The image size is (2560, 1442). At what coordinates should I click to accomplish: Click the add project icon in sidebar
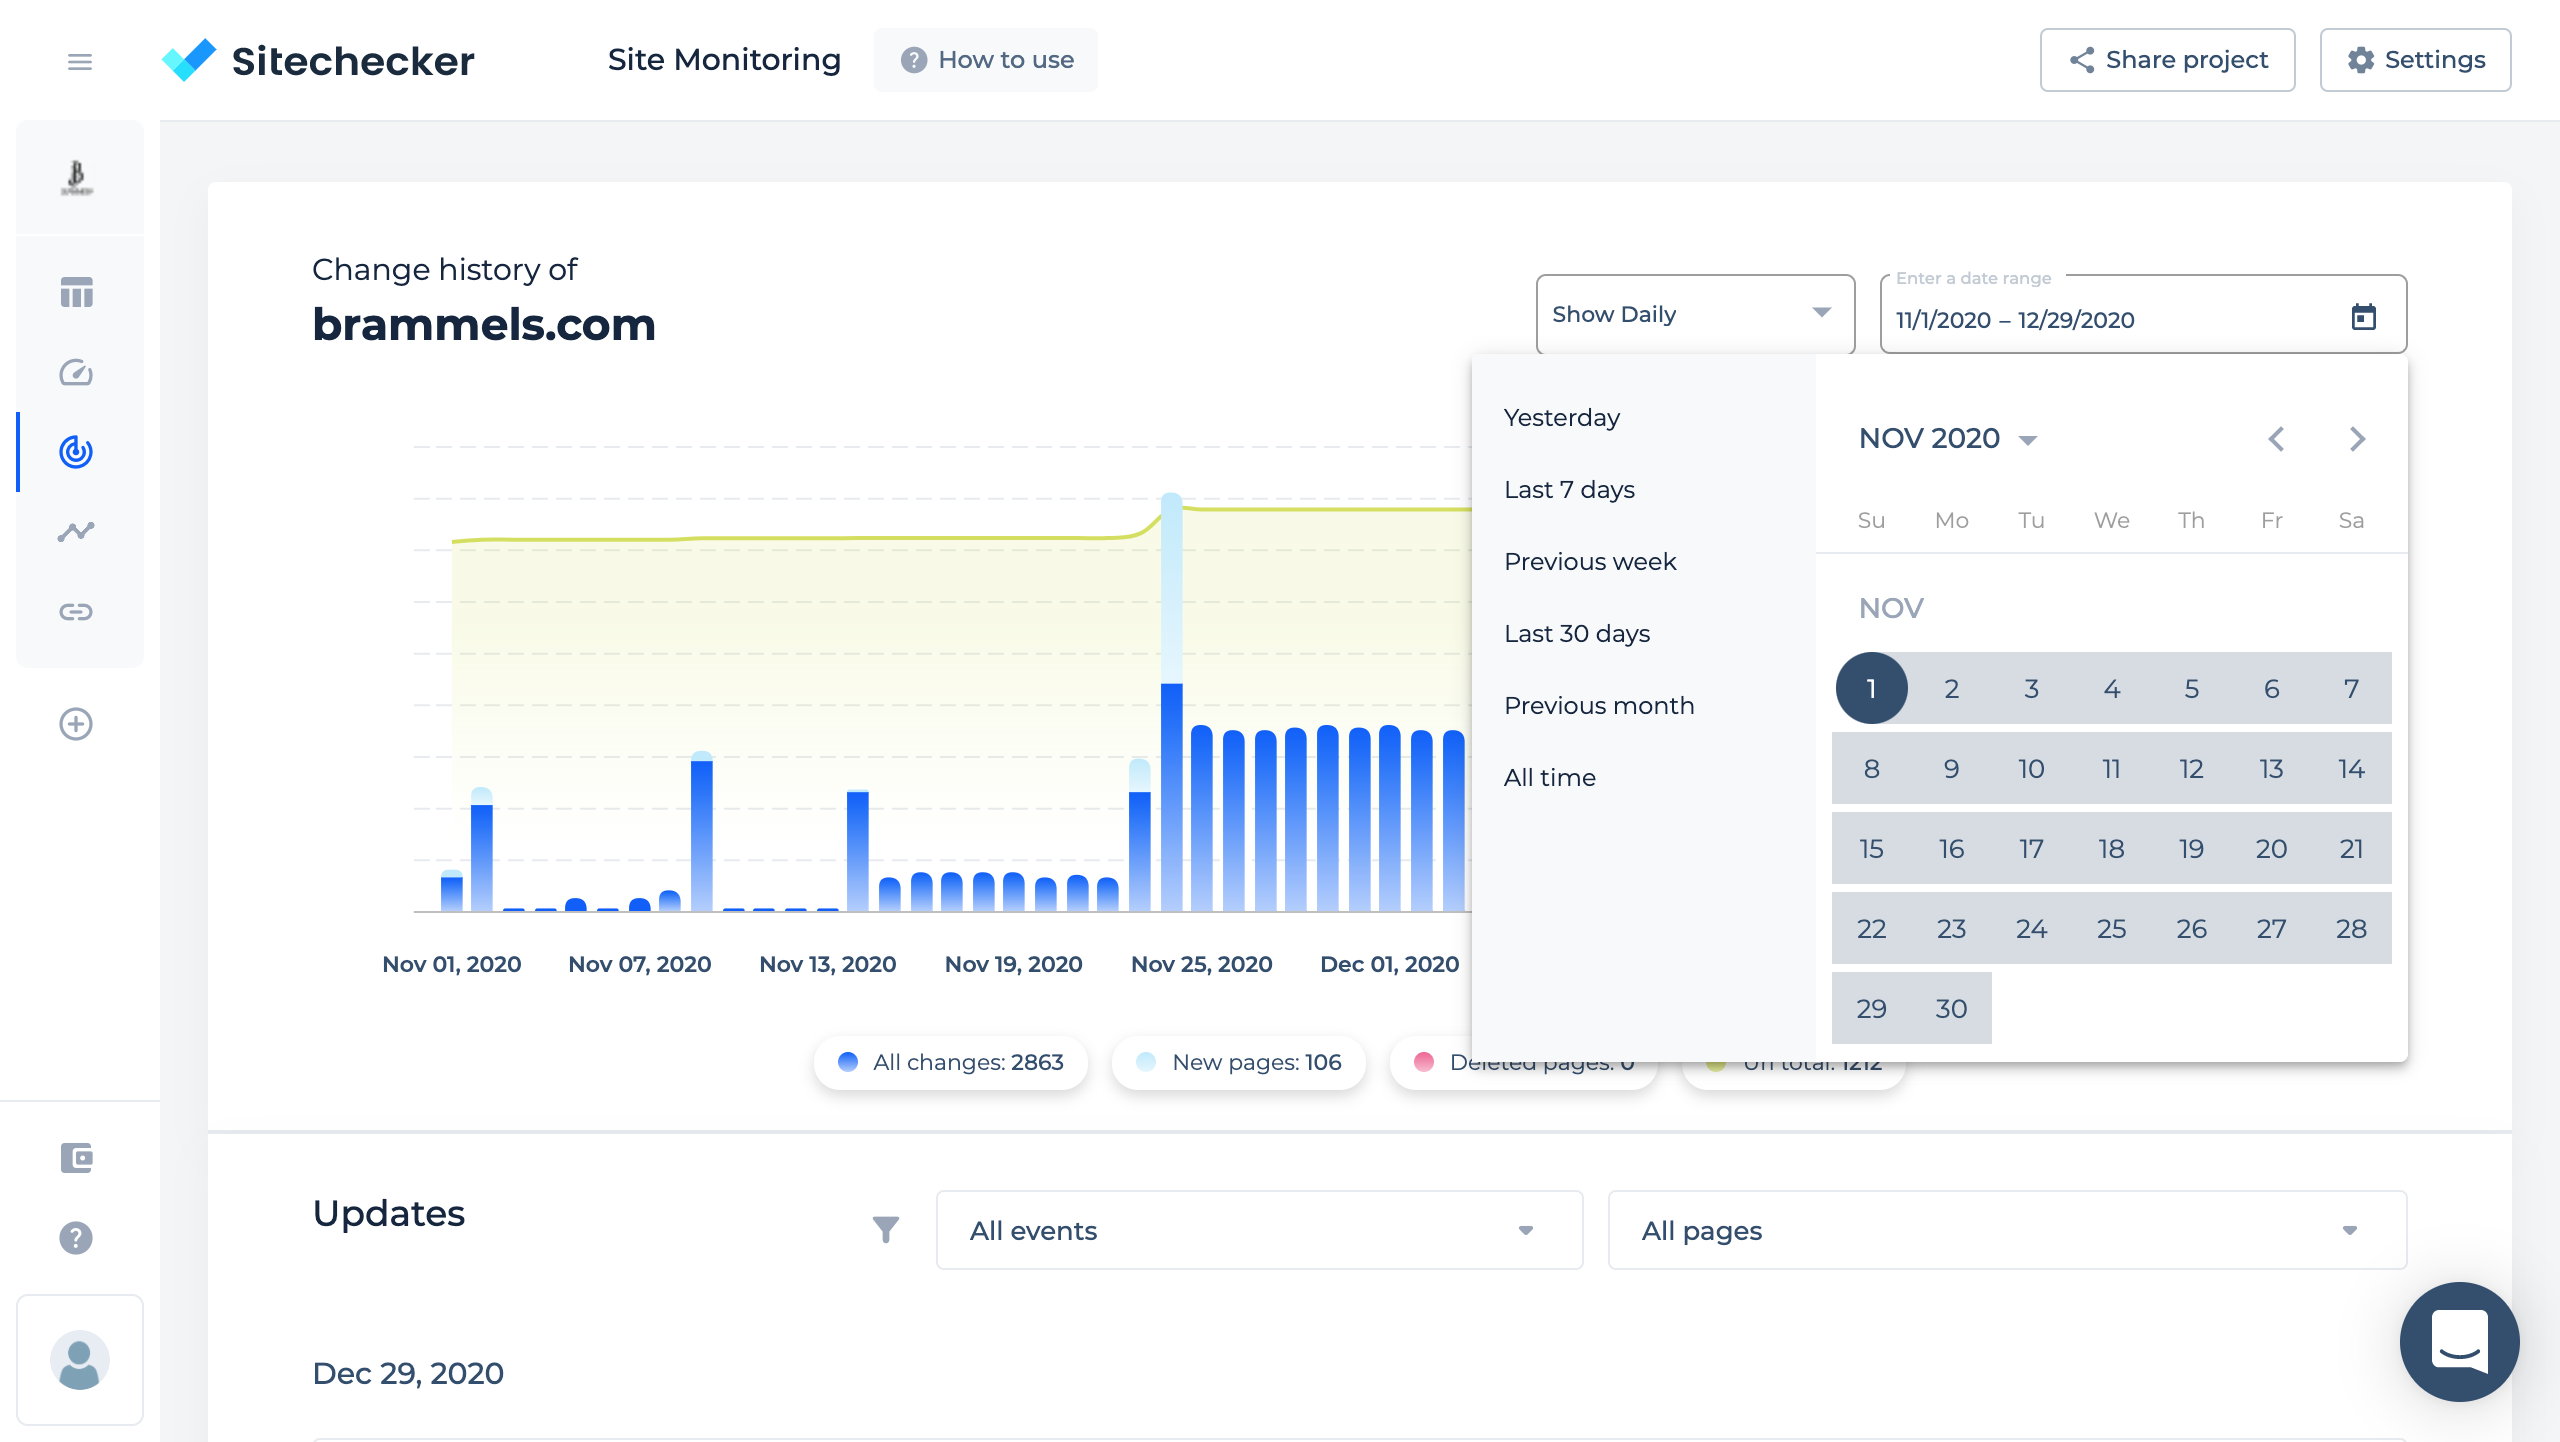pyautogui.click(x=76, y=723)
